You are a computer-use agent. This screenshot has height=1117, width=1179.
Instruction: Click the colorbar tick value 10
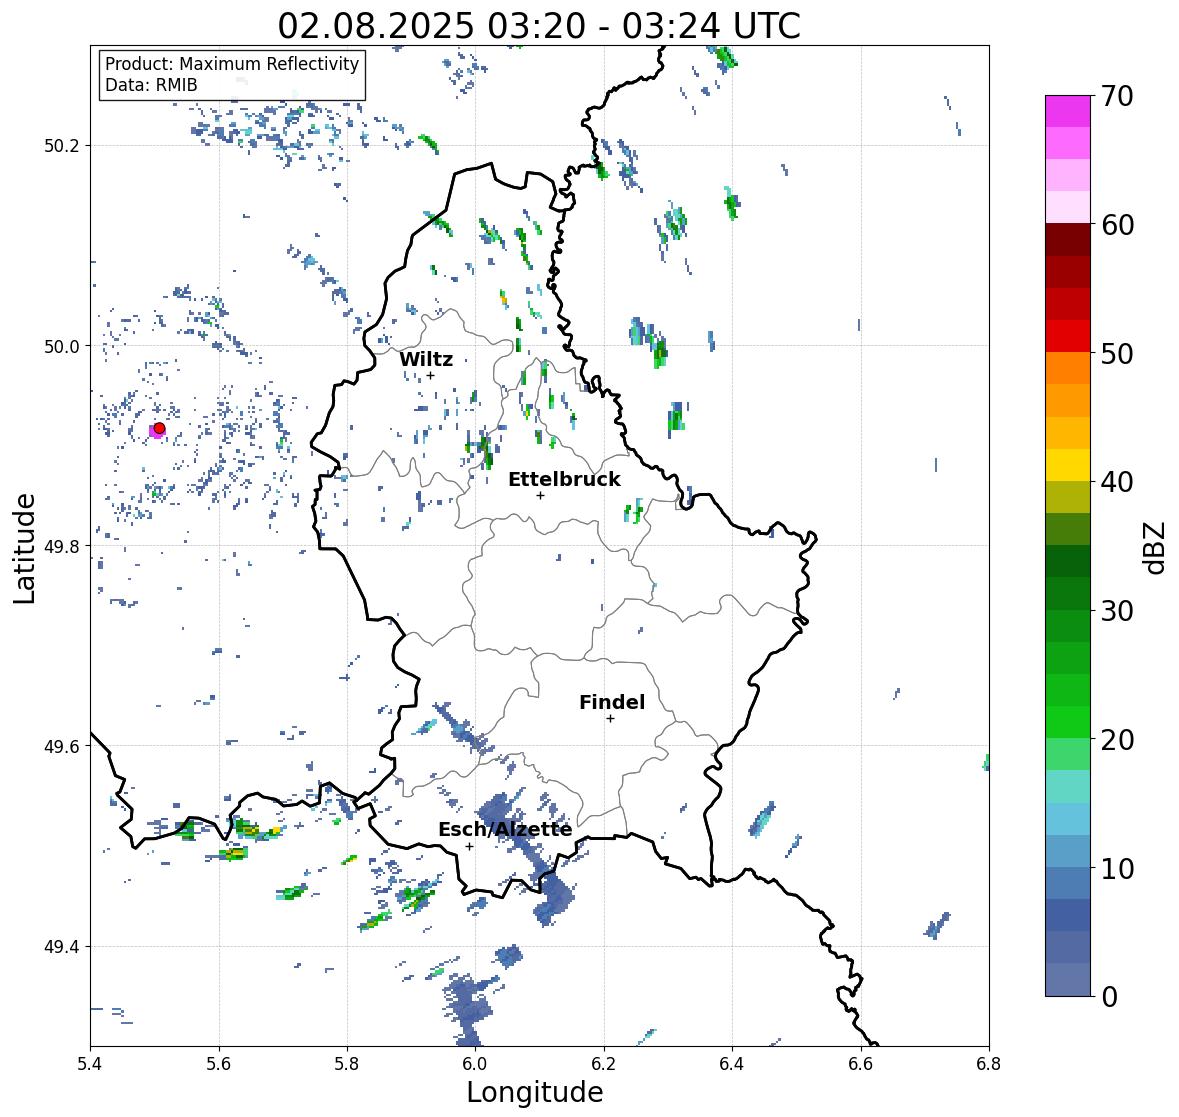point(1117,868)
